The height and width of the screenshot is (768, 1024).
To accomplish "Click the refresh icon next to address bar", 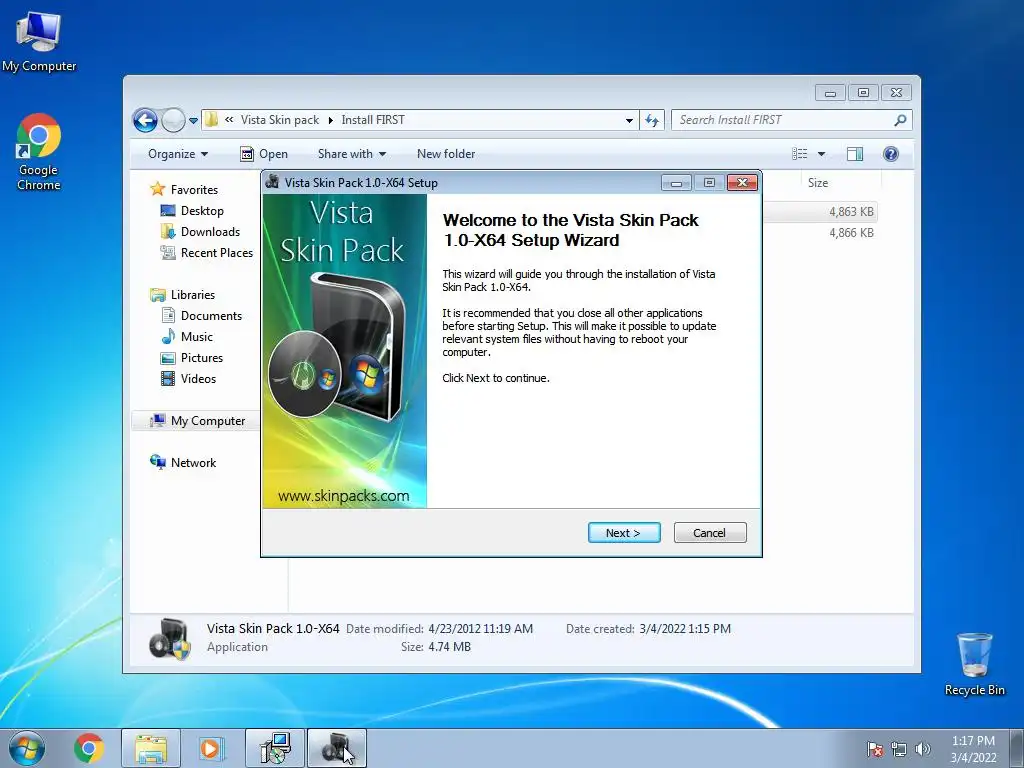I will click(x=652, y=120).
